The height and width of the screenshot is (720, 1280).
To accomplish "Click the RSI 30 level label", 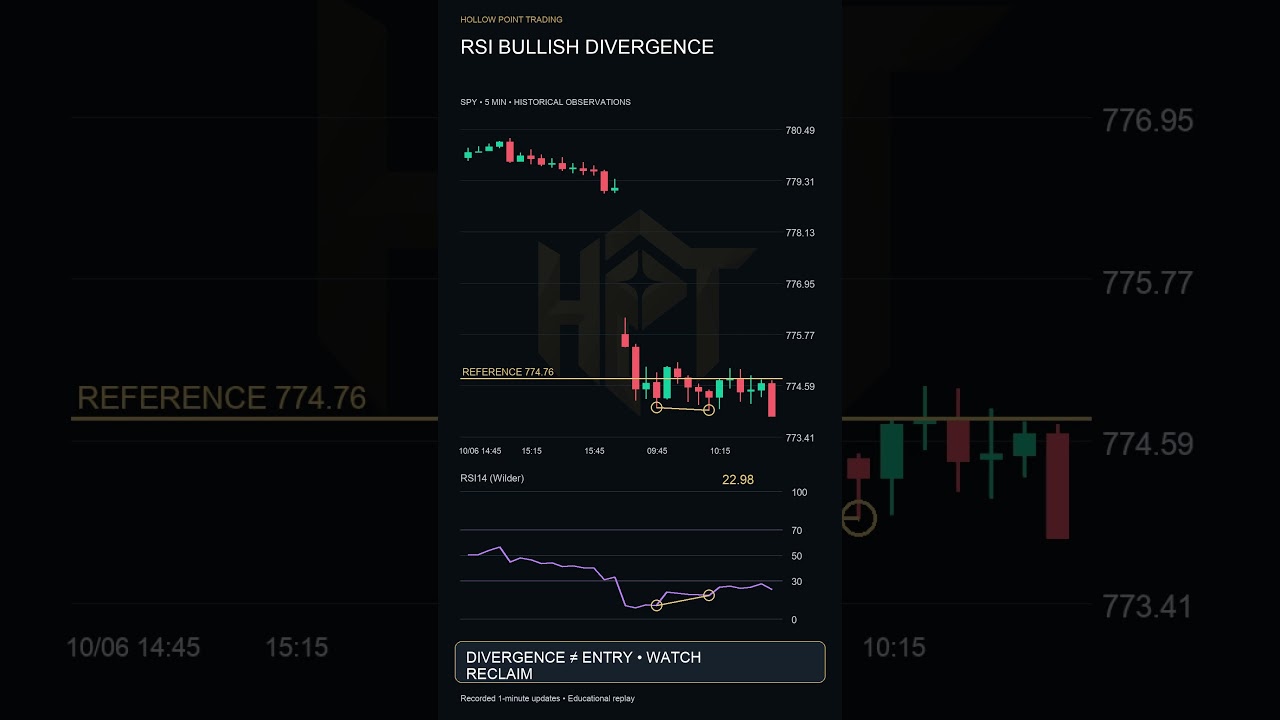I will coord(796,582).
